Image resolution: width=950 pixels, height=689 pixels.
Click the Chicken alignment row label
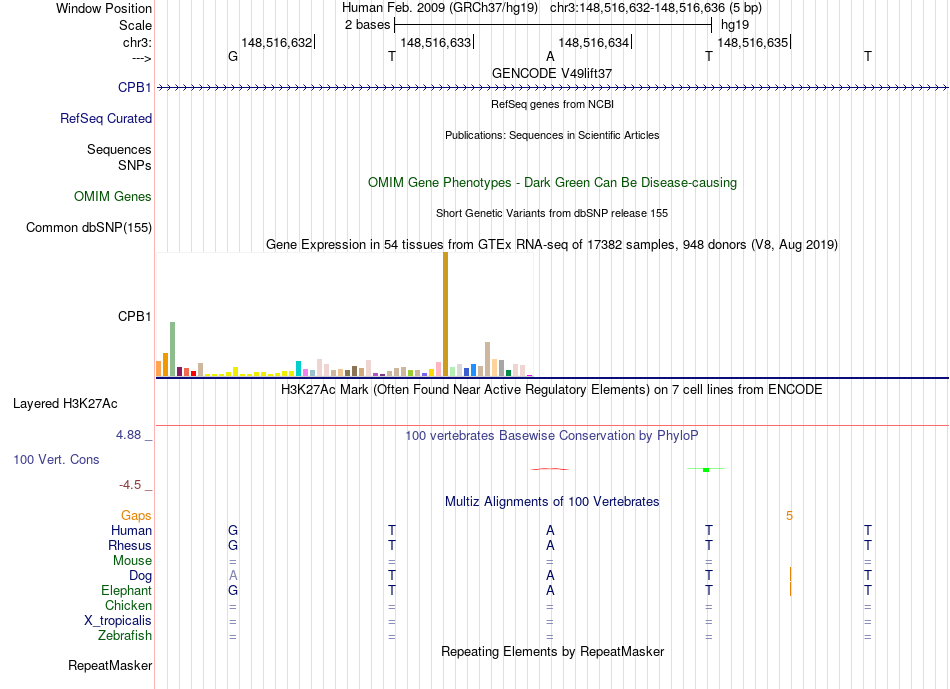pyautogui.click(x=128, y=605)
